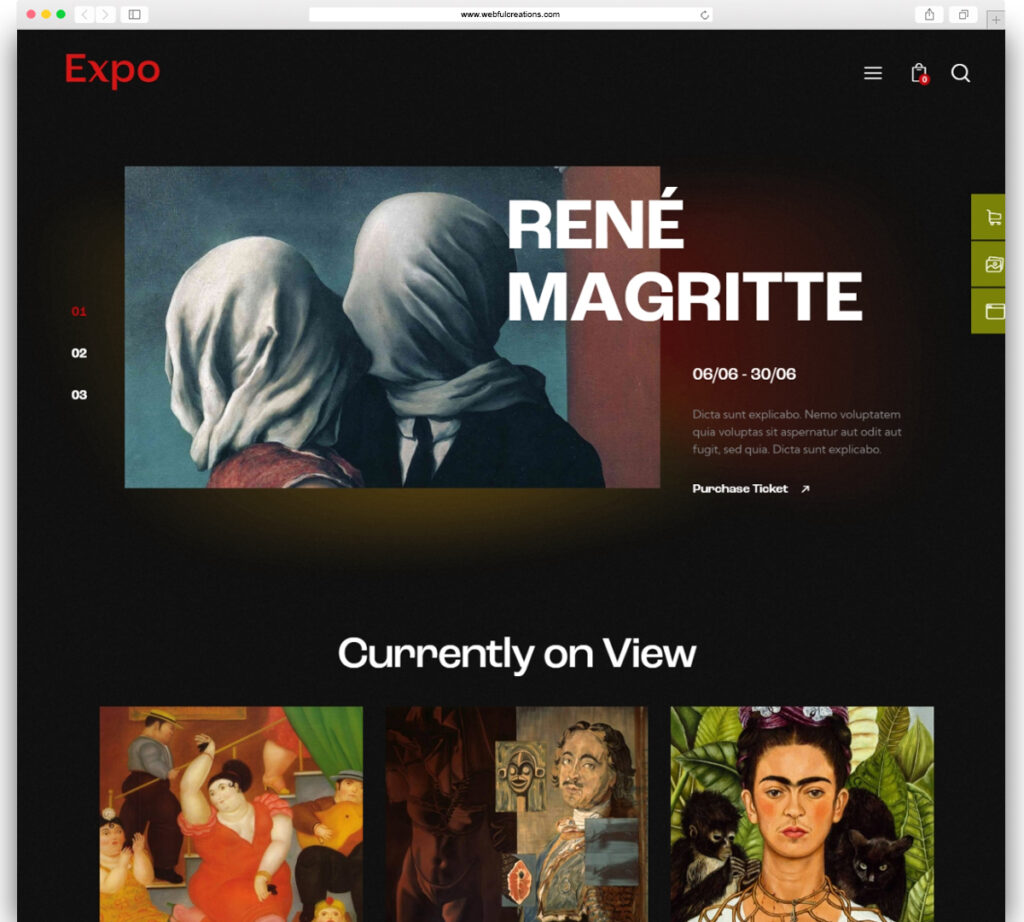
Task: Click the browser share icon
Action: [928, 15]
